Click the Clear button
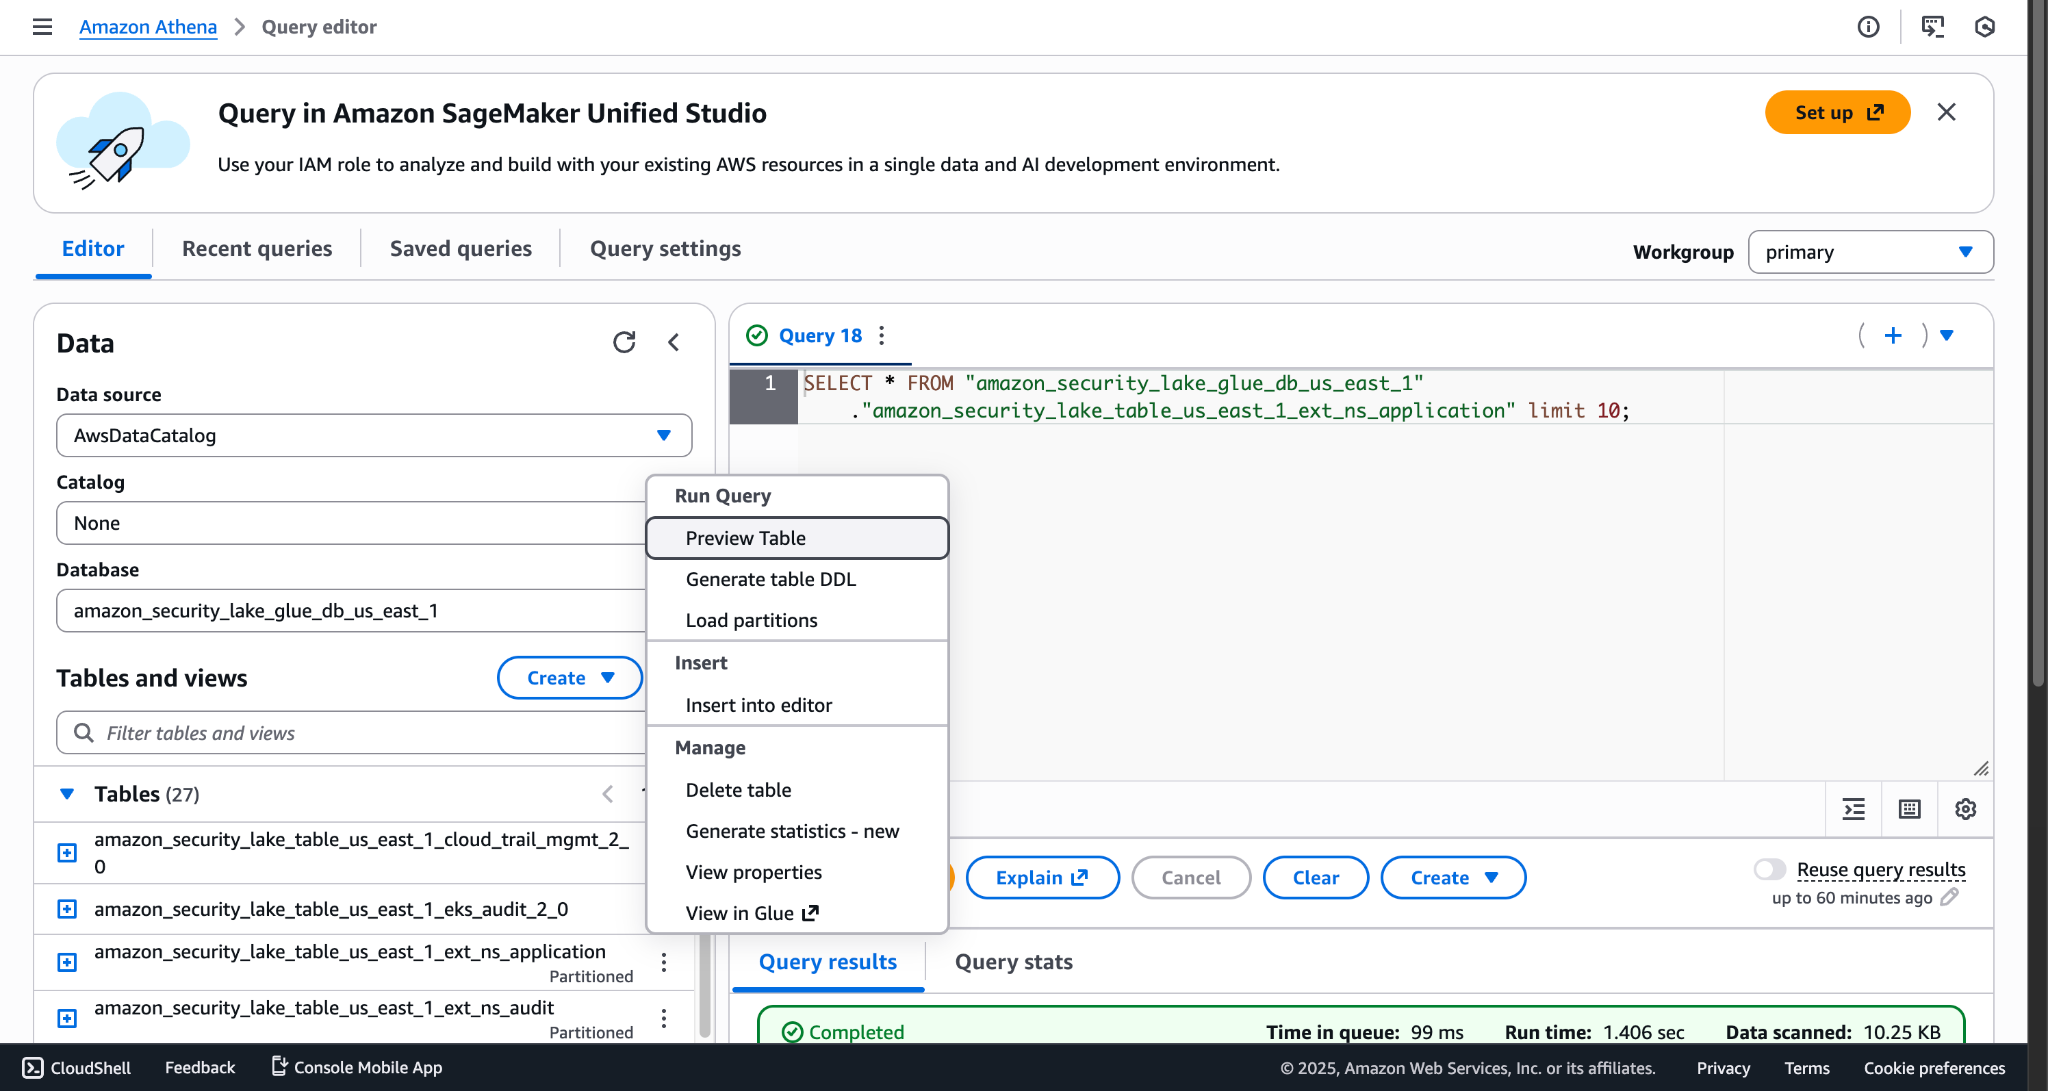 1315,878
